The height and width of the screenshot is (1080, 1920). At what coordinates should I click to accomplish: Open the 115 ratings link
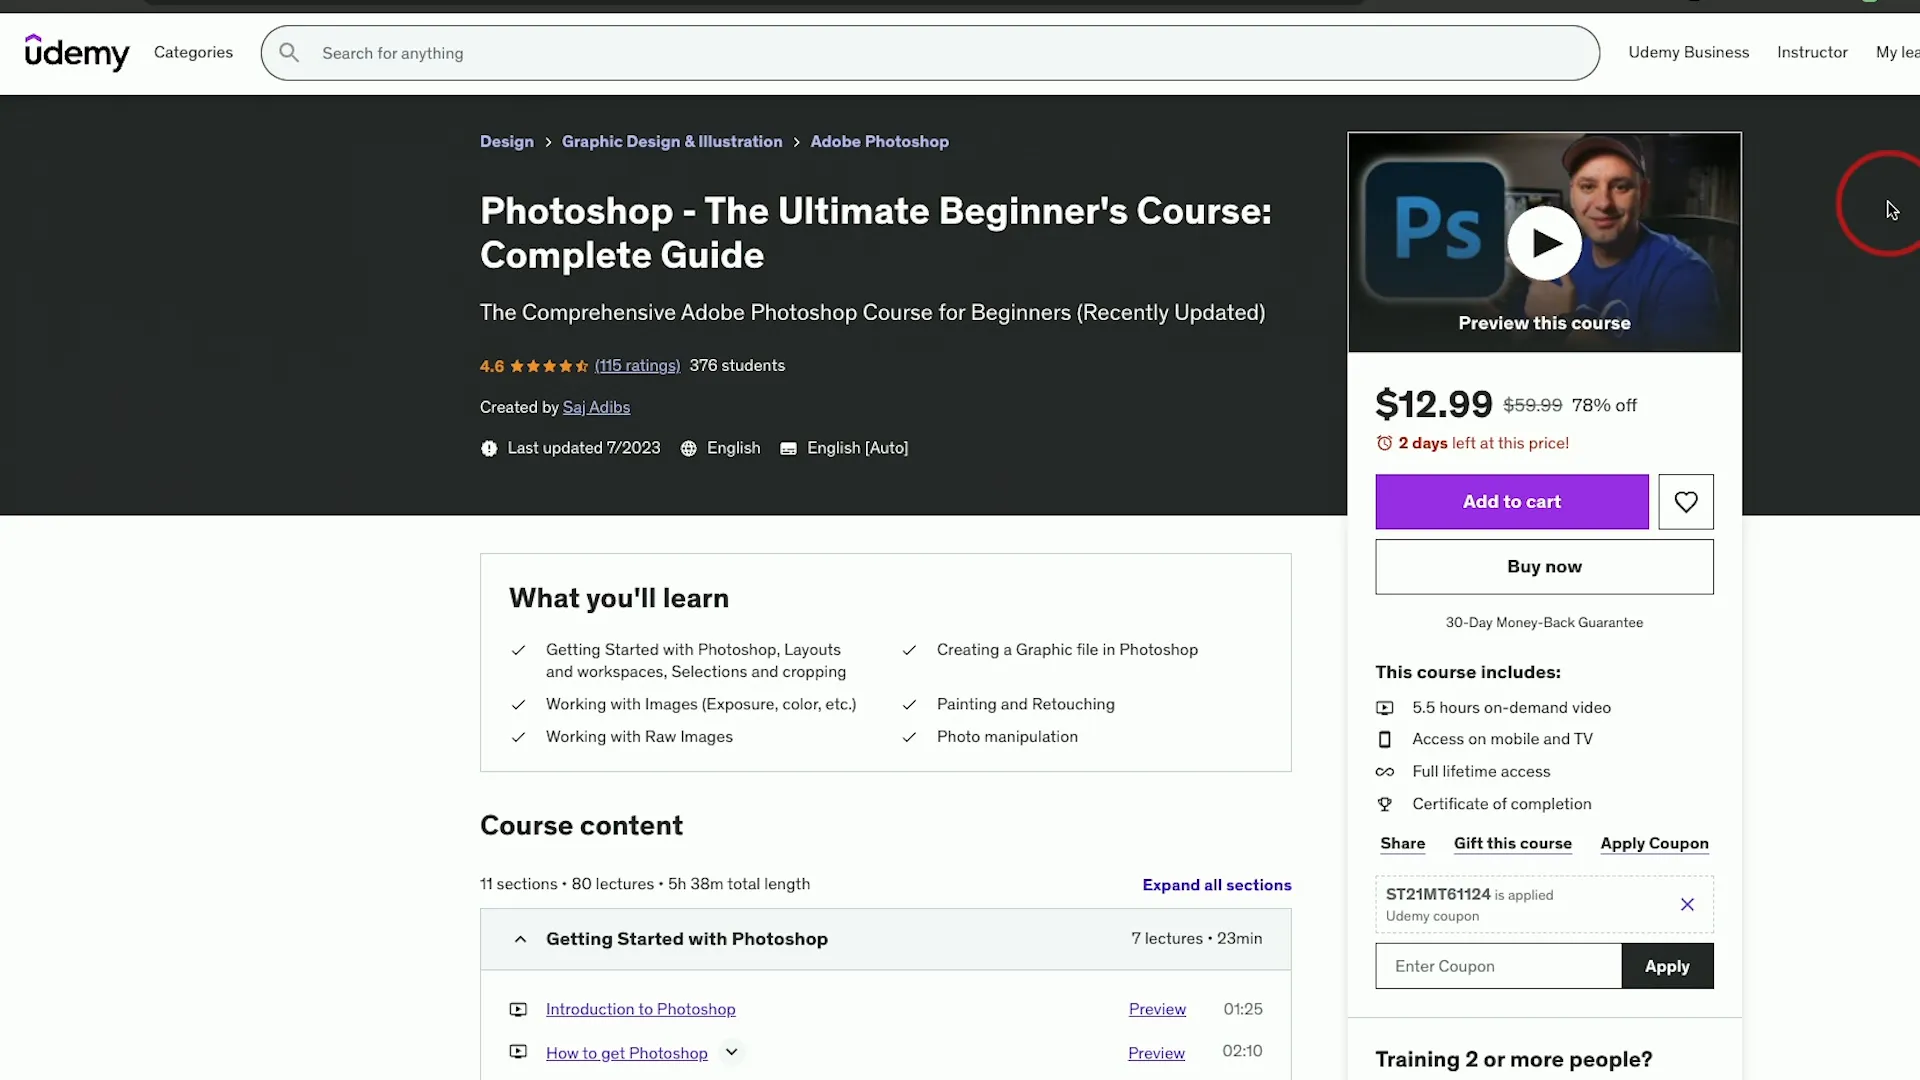pos(637,366)
